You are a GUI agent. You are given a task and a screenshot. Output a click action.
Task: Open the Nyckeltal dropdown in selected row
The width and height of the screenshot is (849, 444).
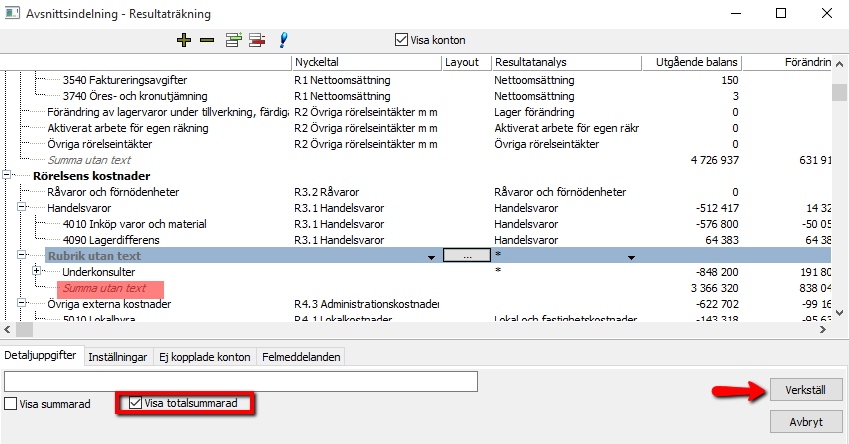(x=431, y=258)
